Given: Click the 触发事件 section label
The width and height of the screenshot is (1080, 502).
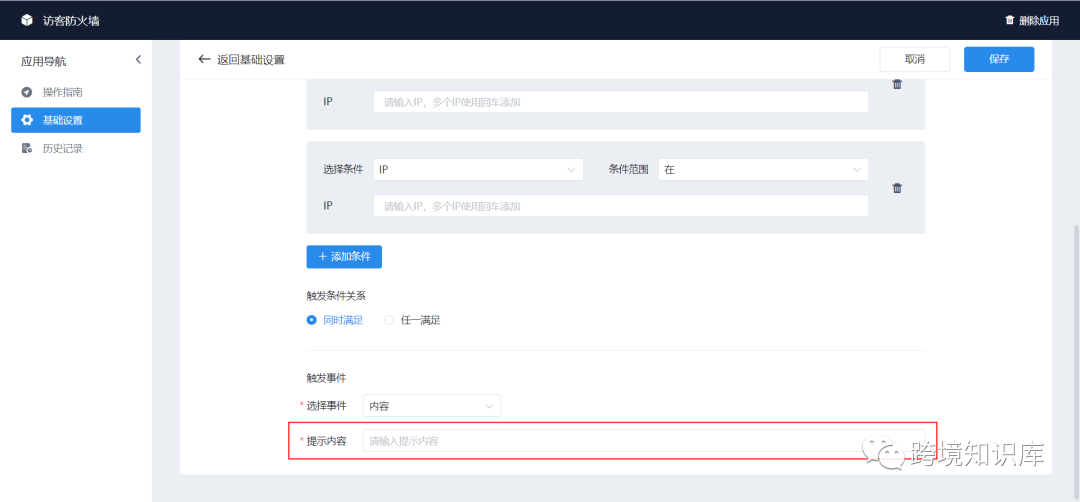Looking at the screenshot, I should coord(326,378).
